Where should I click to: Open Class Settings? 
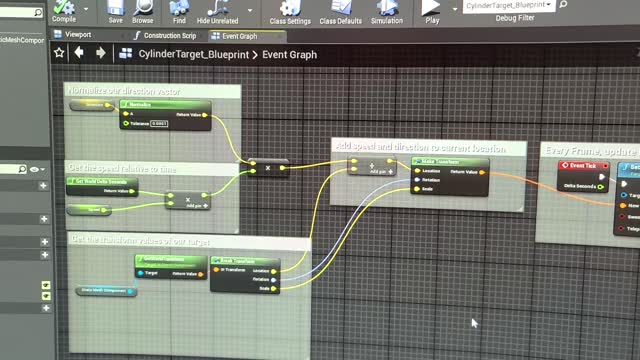[290, 13]
